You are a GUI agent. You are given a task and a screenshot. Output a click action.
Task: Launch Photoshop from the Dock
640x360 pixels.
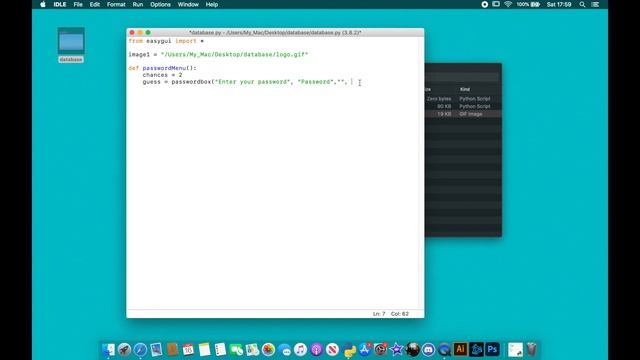[x=492, y=349]
